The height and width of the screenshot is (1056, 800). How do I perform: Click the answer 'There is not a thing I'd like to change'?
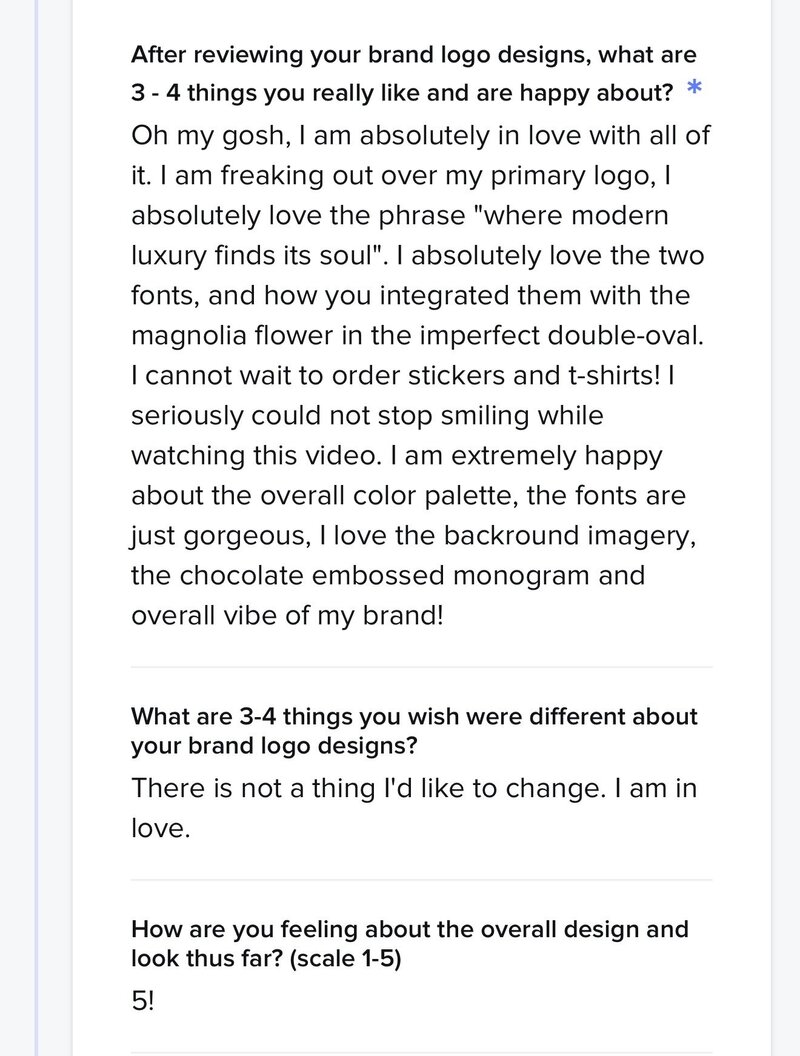tap(367, 787)
